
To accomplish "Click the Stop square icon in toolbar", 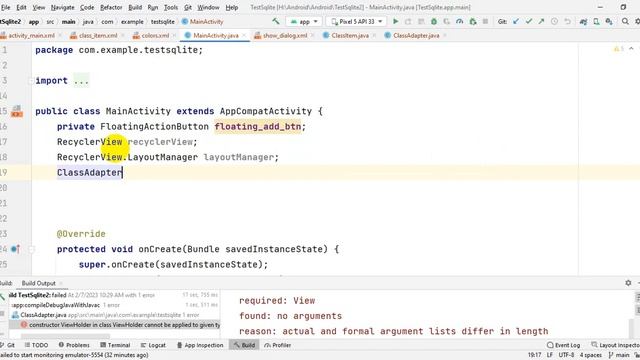I will point(485,21).
